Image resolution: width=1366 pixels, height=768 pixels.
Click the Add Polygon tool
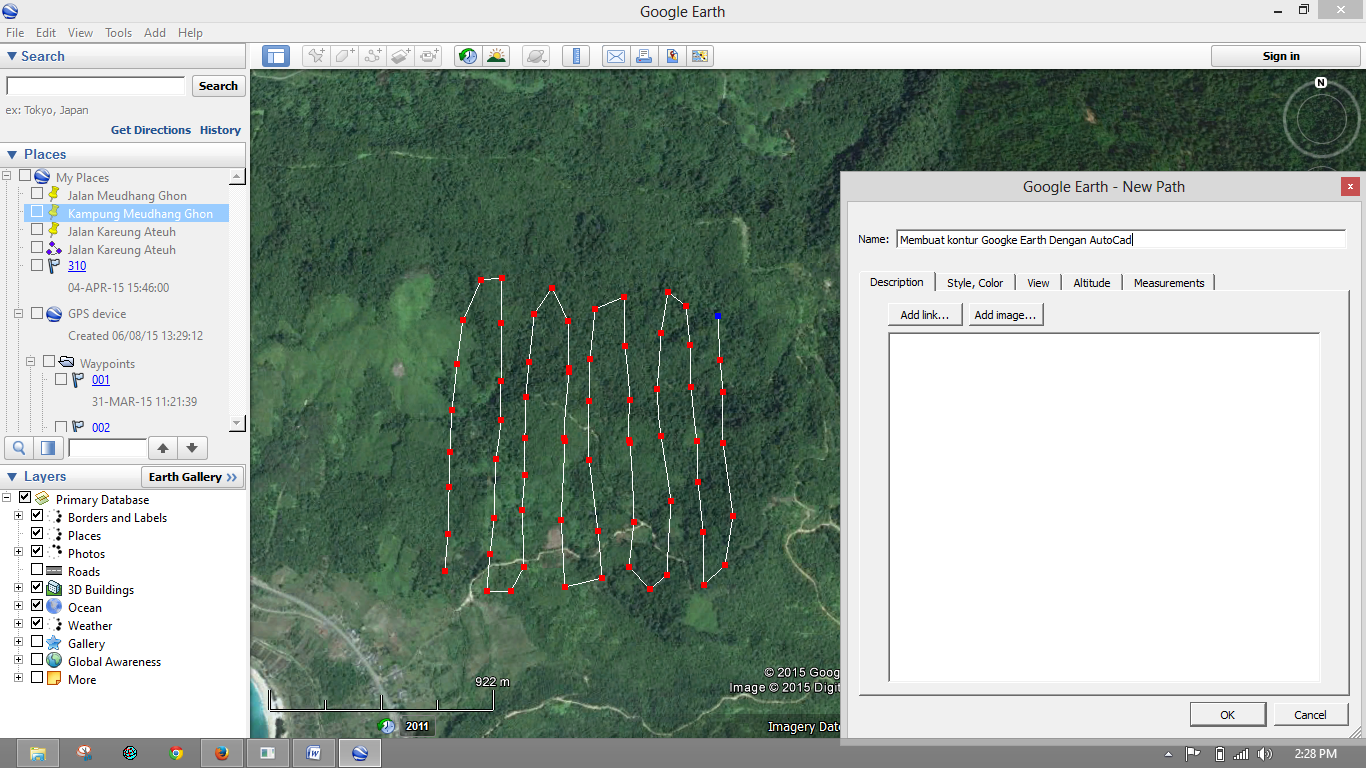[345, 56]
